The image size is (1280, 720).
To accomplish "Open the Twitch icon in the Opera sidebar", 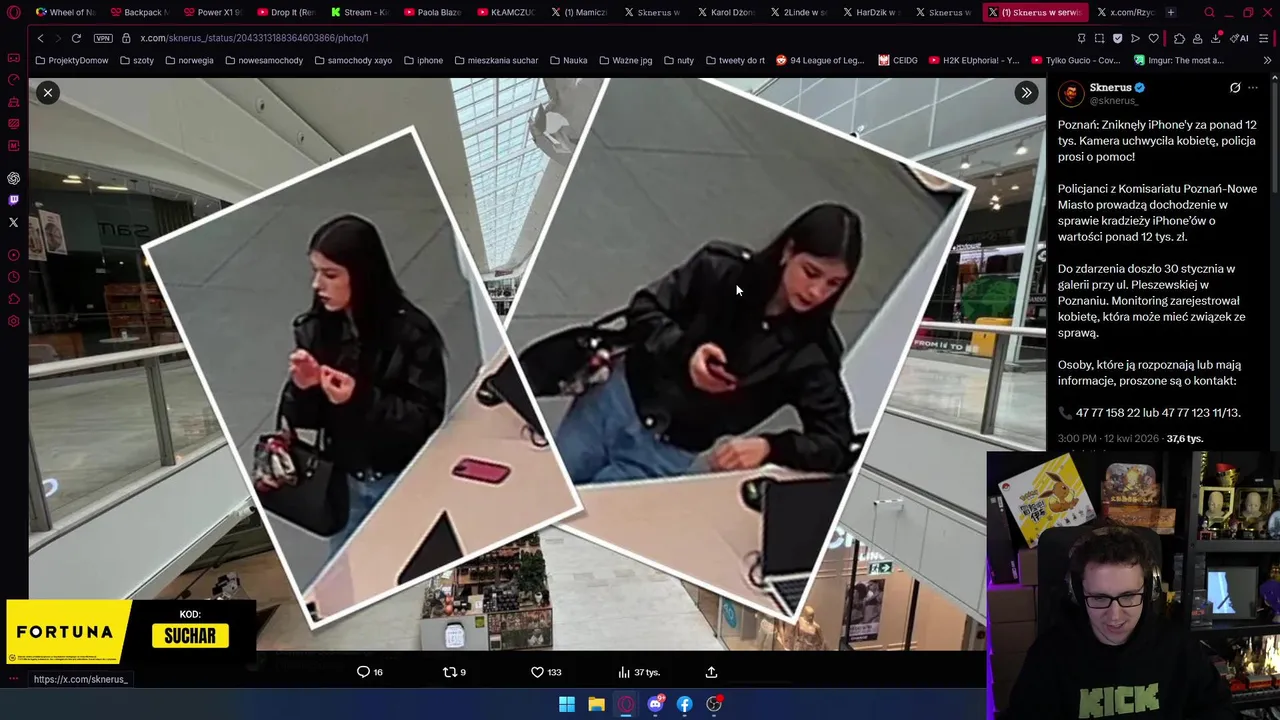I will point(13,200).
